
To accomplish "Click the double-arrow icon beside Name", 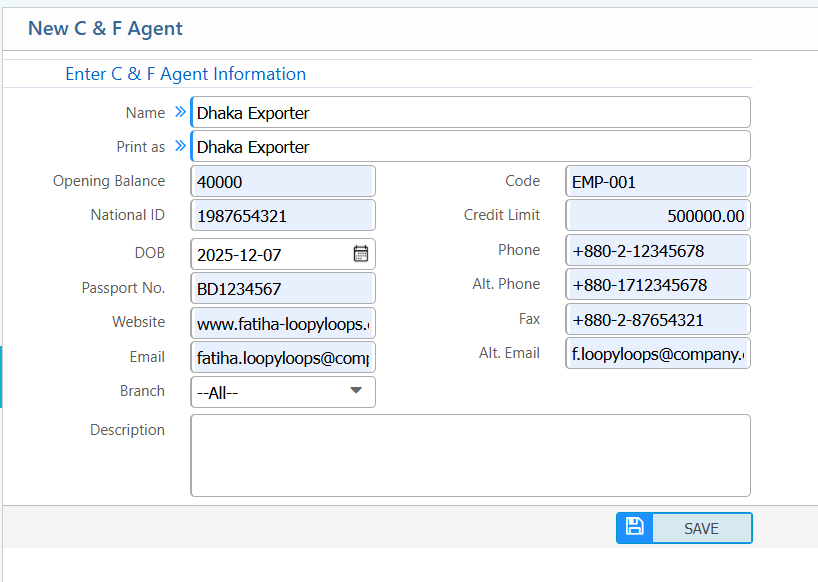I will 179,112.
